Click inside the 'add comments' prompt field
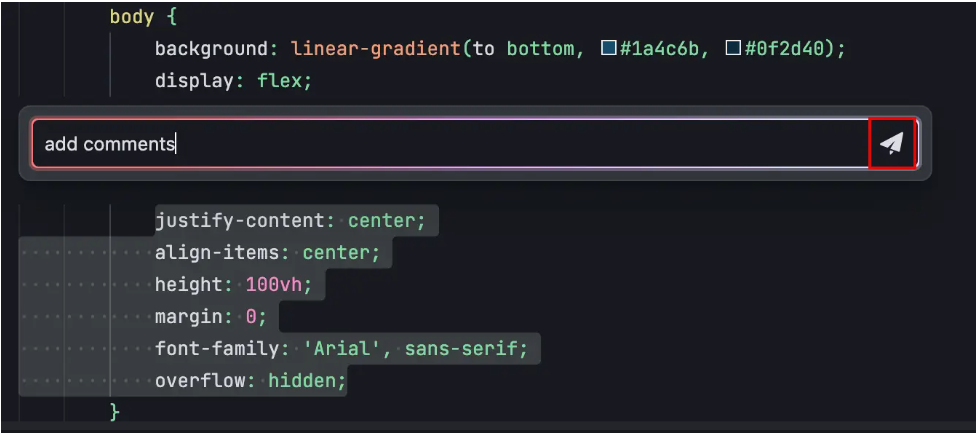Viewport: 976px width, 438px height. click(x=450, y=144)
